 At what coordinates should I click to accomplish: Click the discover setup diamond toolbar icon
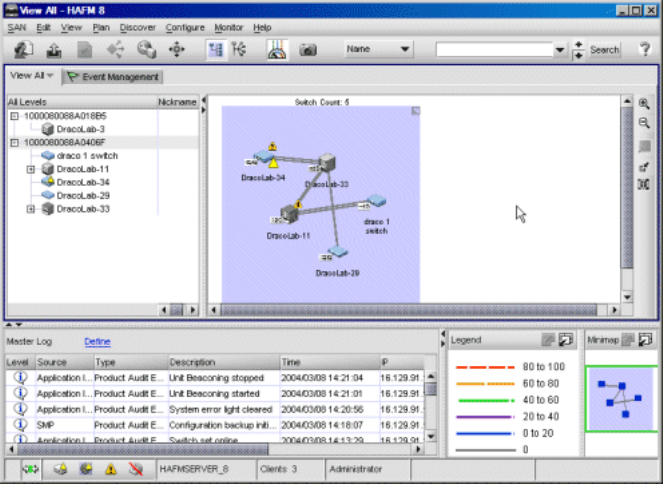coord(115,50)
